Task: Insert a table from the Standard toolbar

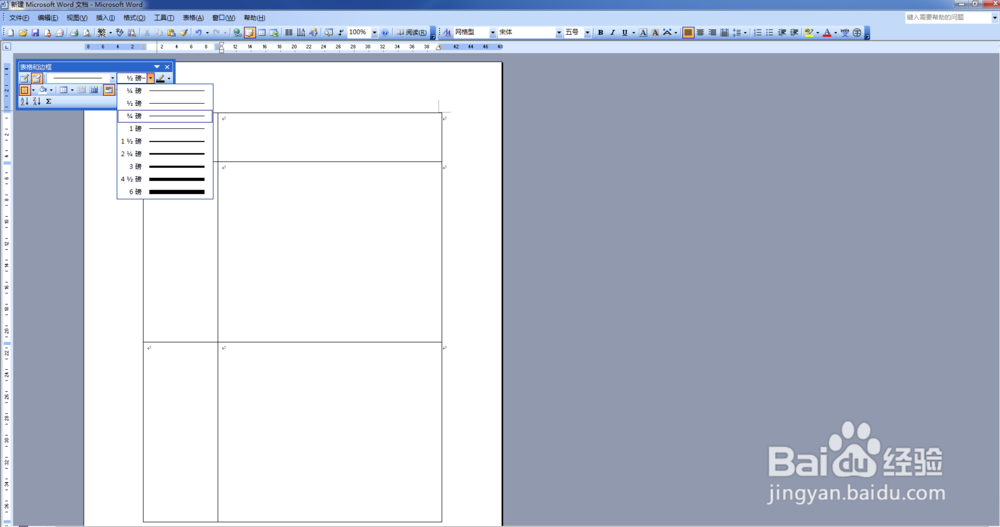Action: point(262,32)
